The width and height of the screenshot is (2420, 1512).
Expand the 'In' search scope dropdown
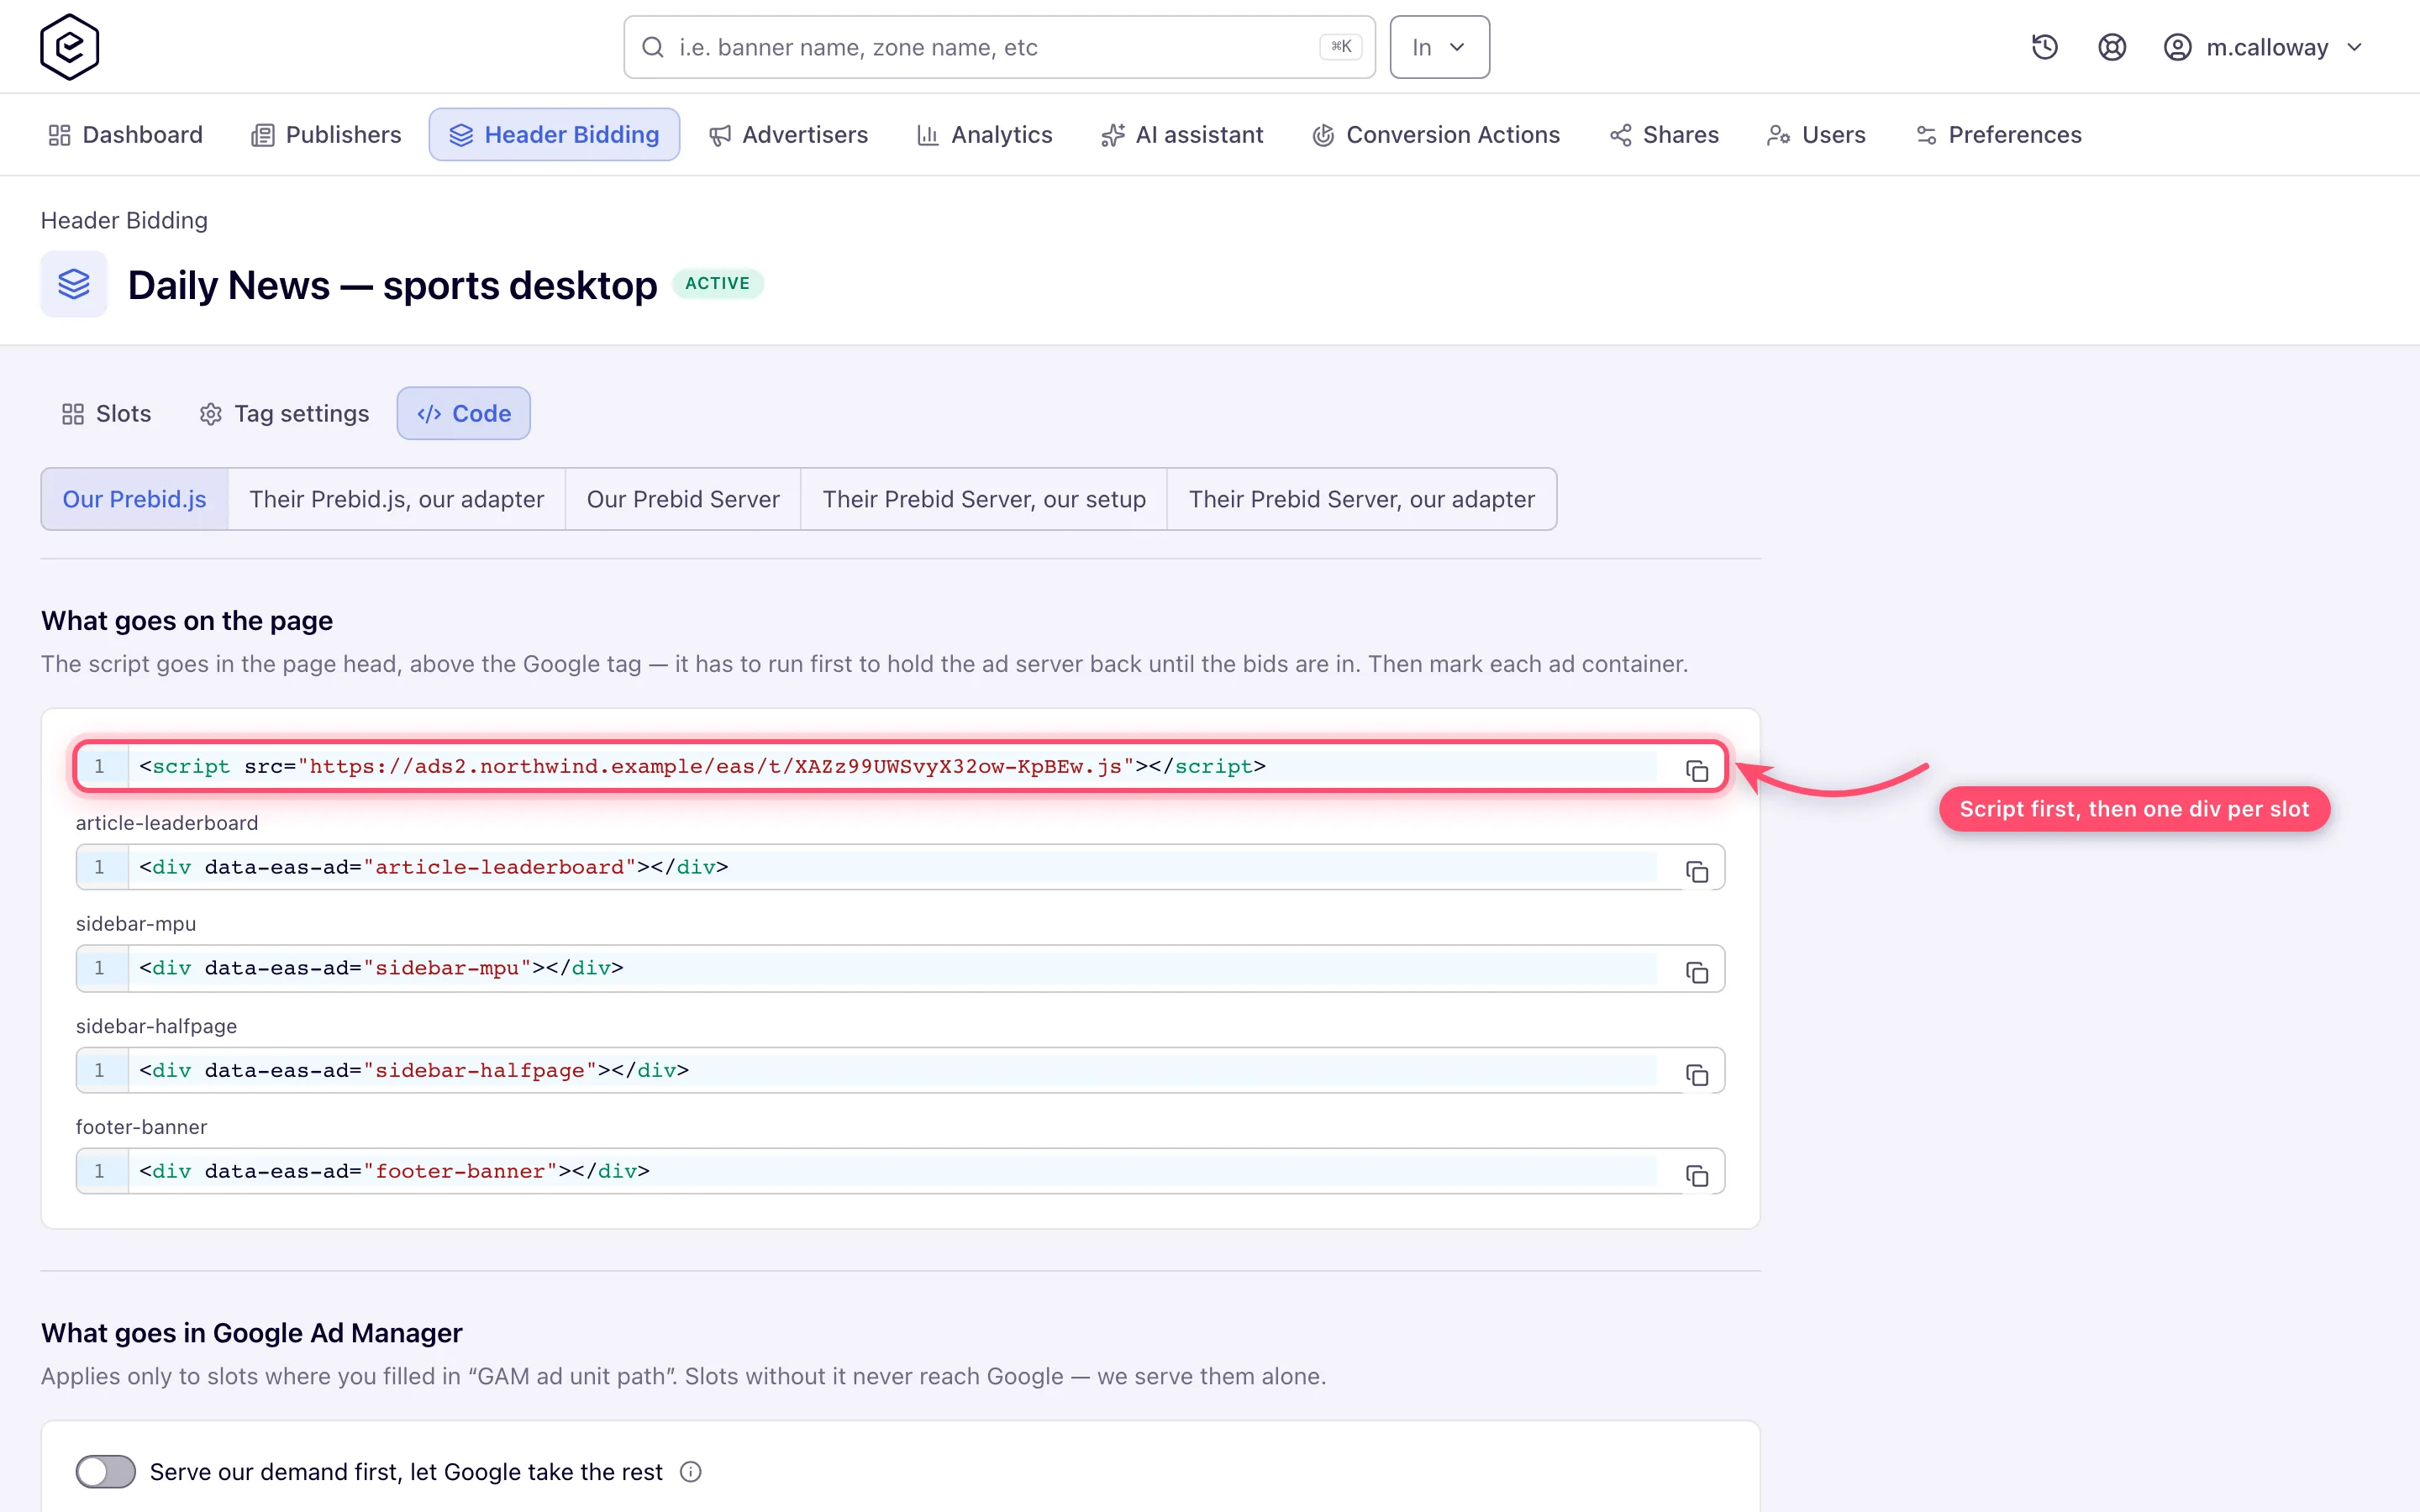[1439, 47]
